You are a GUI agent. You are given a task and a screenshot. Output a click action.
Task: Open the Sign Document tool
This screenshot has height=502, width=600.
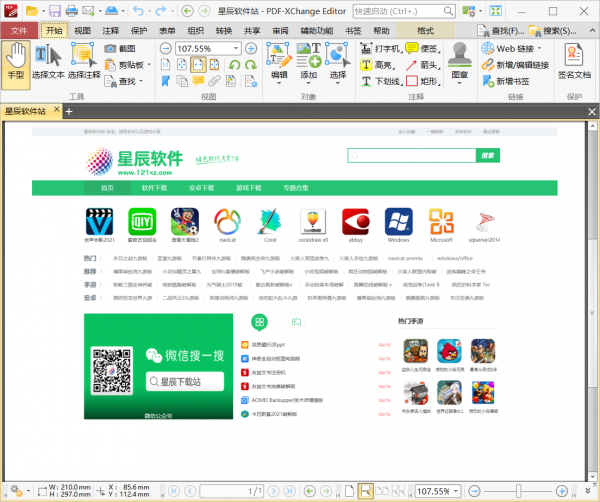573,61
